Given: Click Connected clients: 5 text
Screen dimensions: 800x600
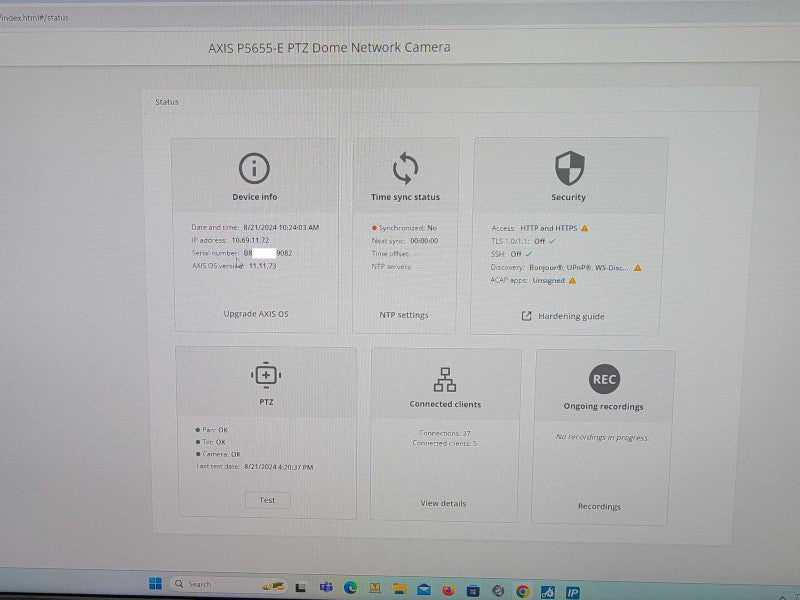Looking at the screenshot, I should pos(444,443).
